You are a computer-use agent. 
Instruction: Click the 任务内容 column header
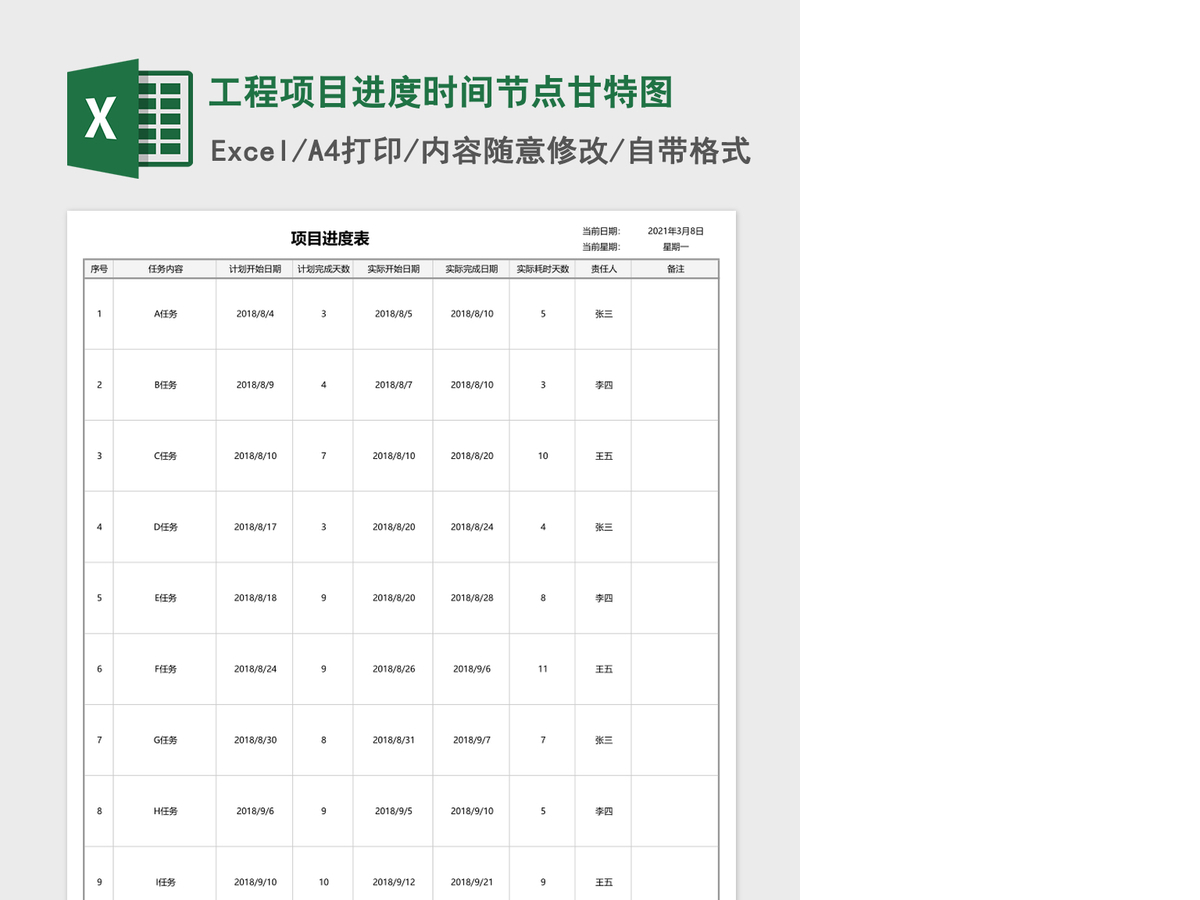point(165,269)
